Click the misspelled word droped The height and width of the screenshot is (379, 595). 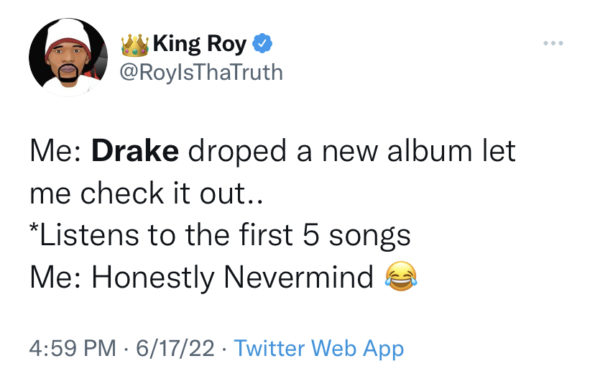(x=237, y=152)
